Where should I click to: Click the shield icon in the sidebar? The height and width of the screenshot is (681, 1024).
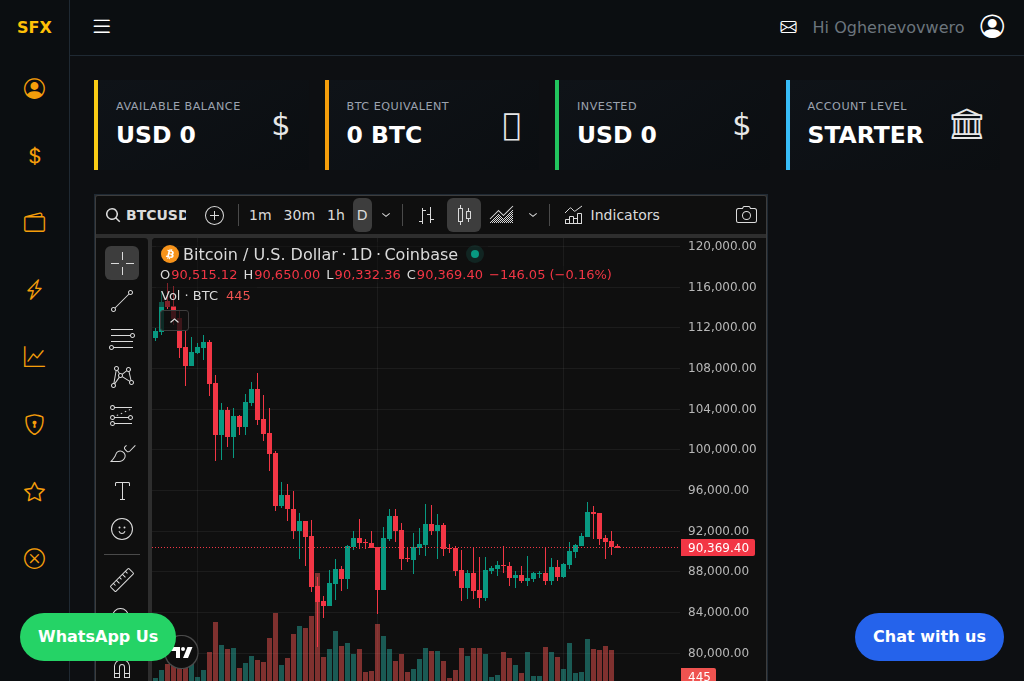34,424
